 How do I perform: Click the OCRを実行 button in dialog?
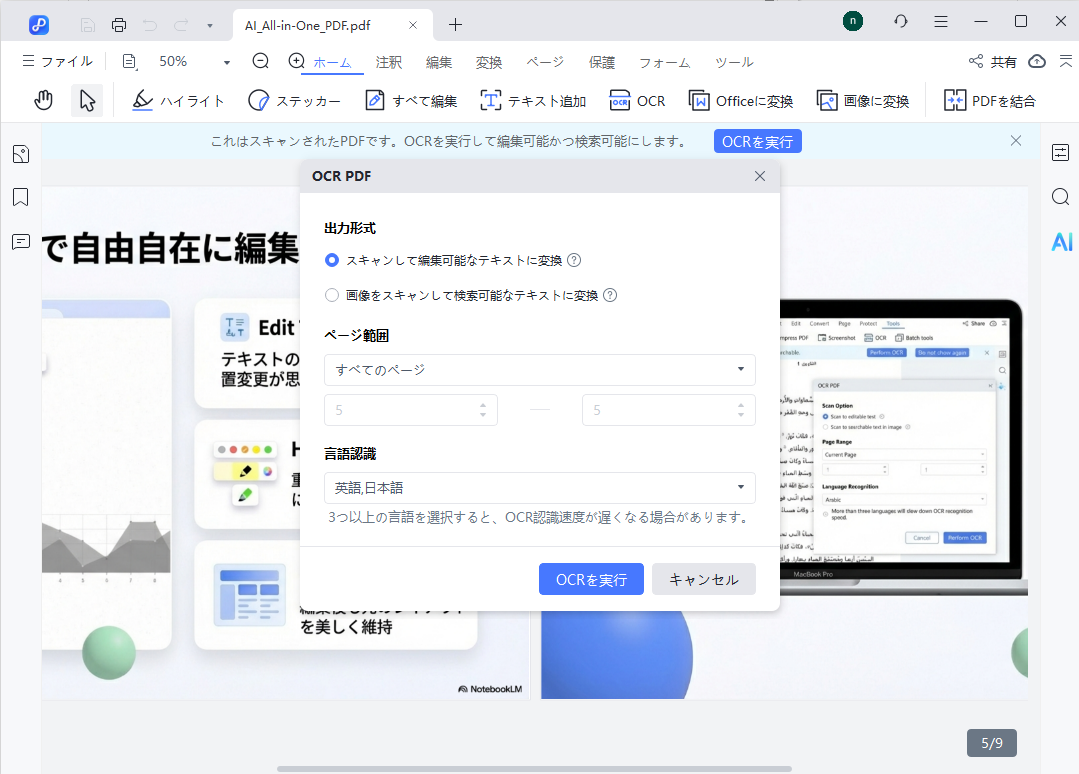(591, 579)
